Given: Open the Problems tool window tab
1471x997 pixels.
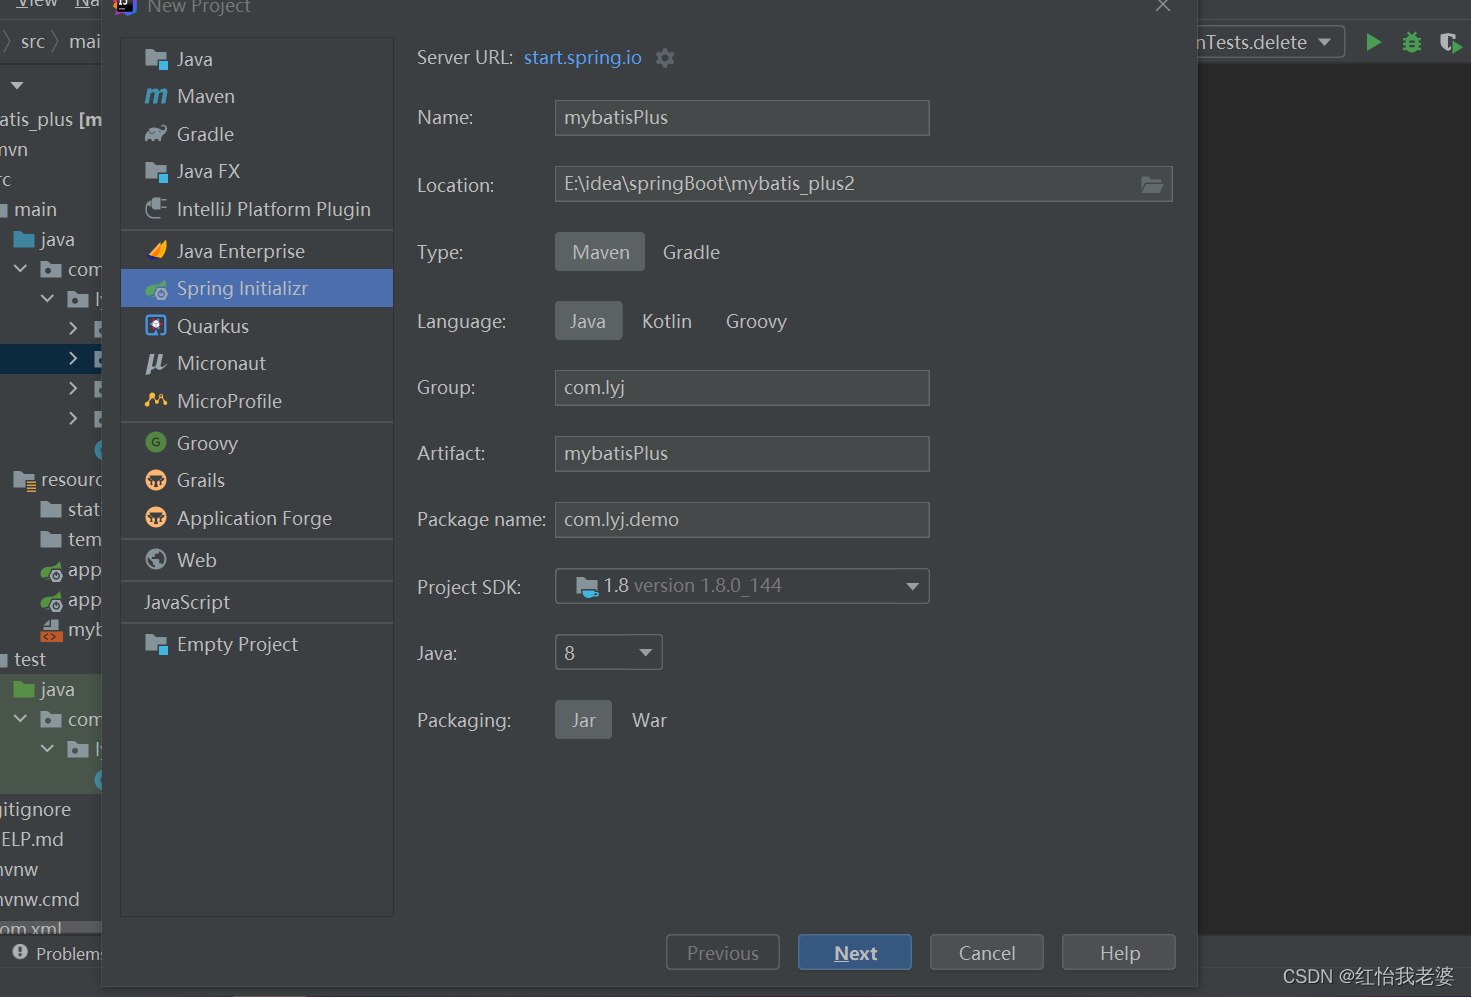Looking at the screenshot, I should coord(58,953).
